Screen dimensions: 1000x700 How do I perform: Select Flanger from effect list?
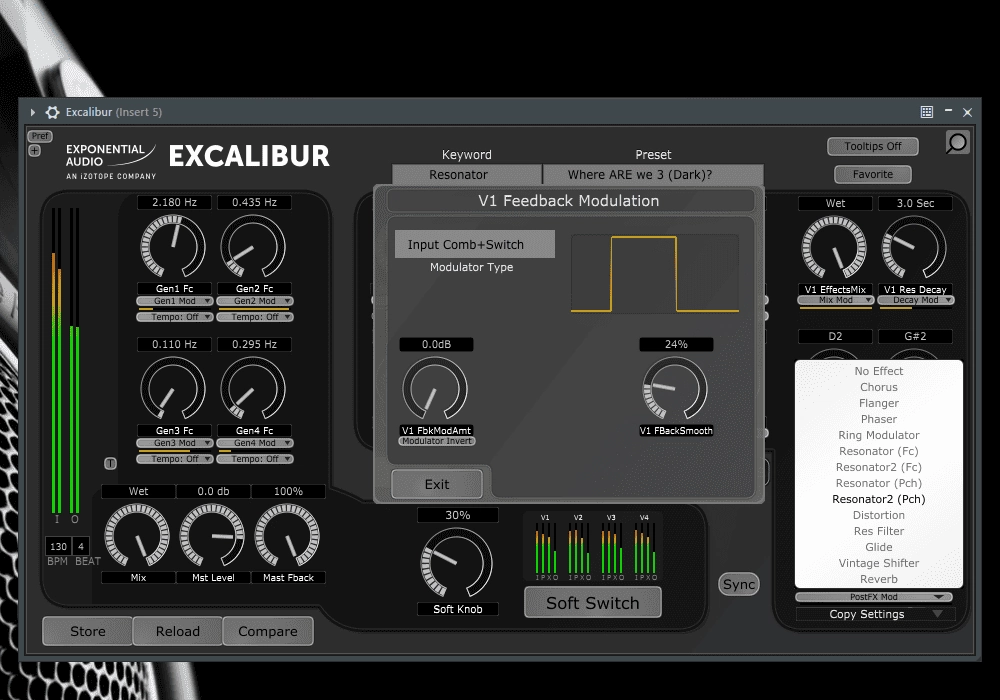879,403
